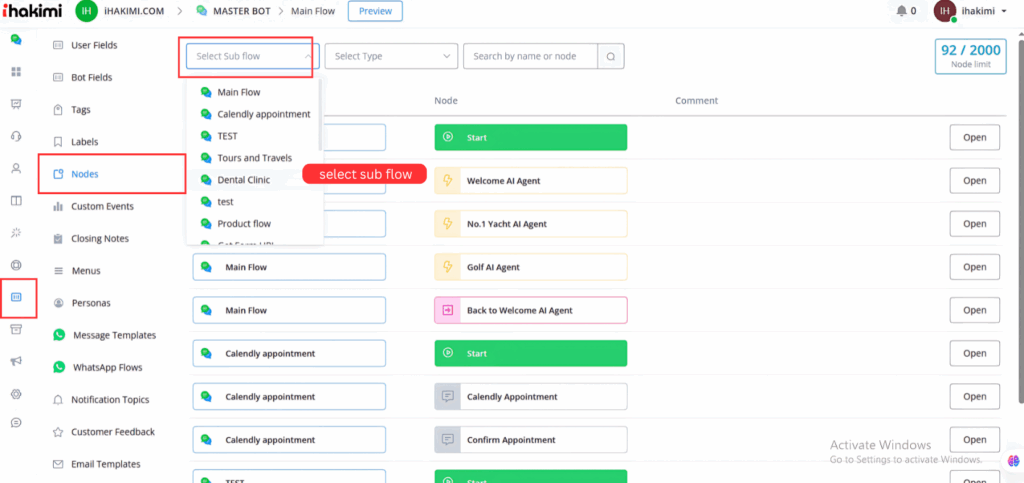Click the Golf AI Agent node
The width and height of the screenshot is (1024, 483).
point(530,267)
